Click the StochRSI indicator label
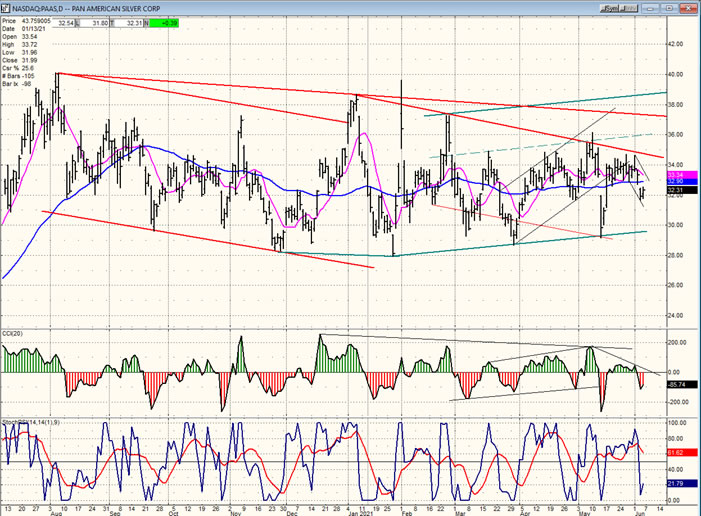This screenshot has width=701, height=516. click(30, 421)
